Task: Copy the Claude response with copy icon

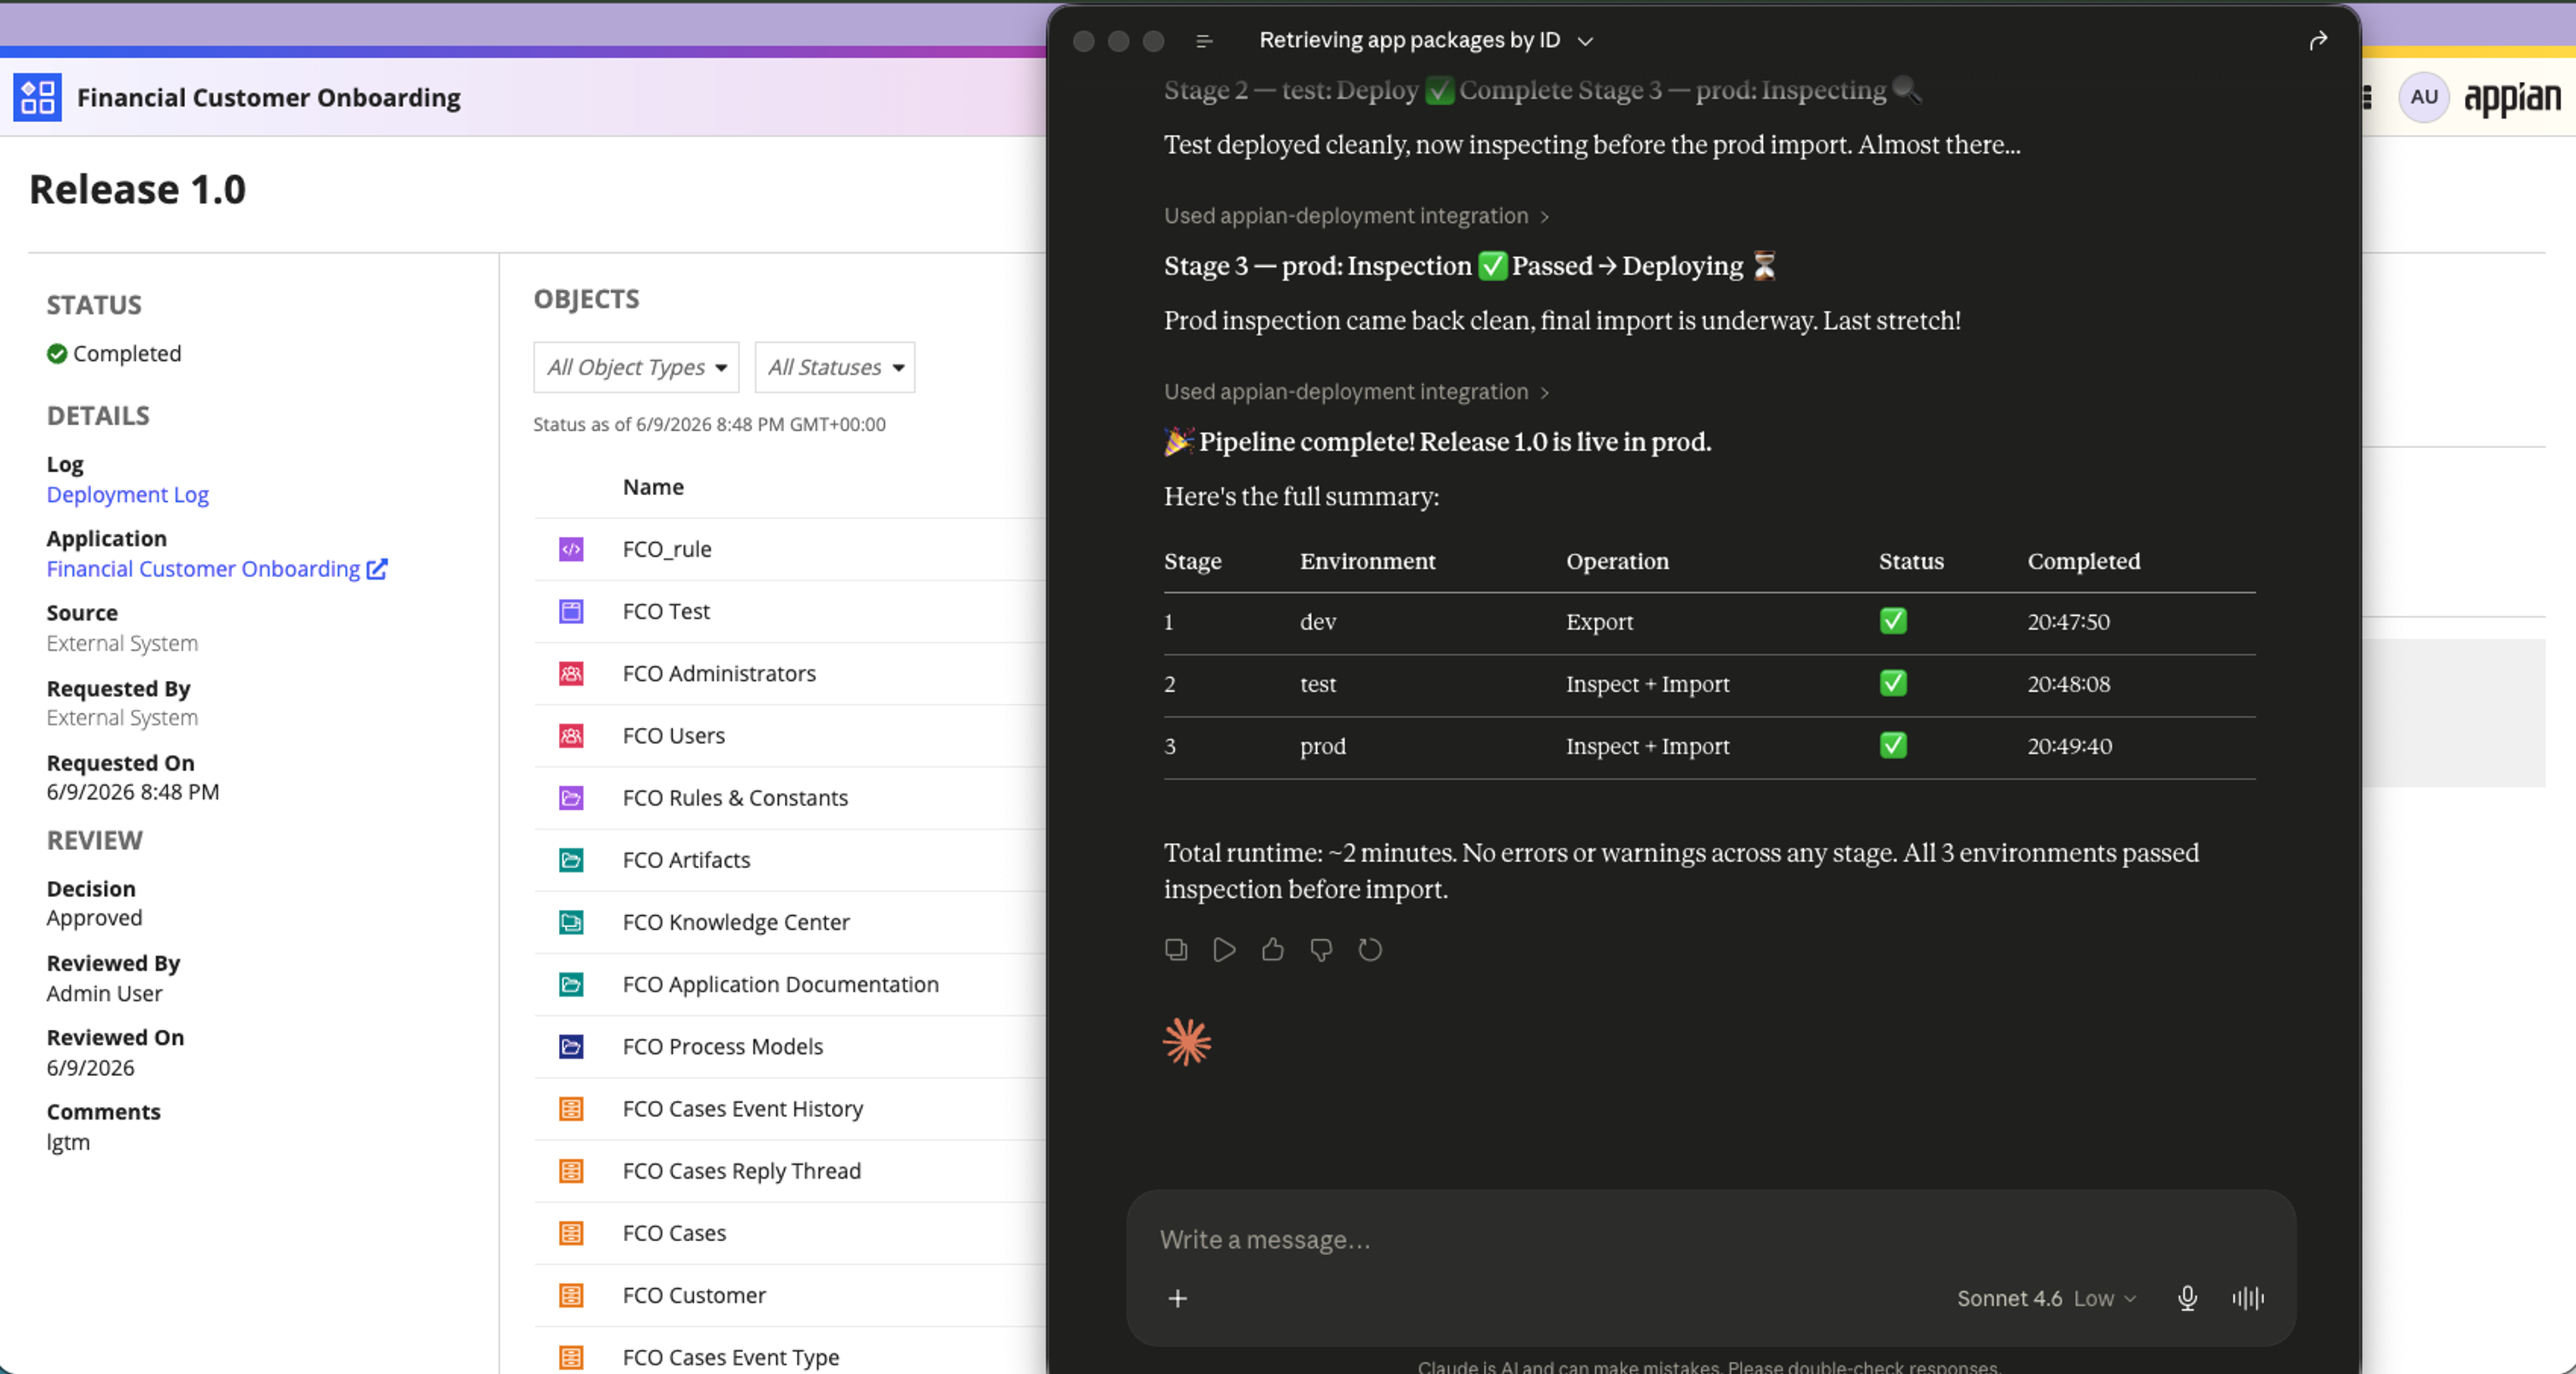Action: pyautogui.click(x=1176, y=949)
